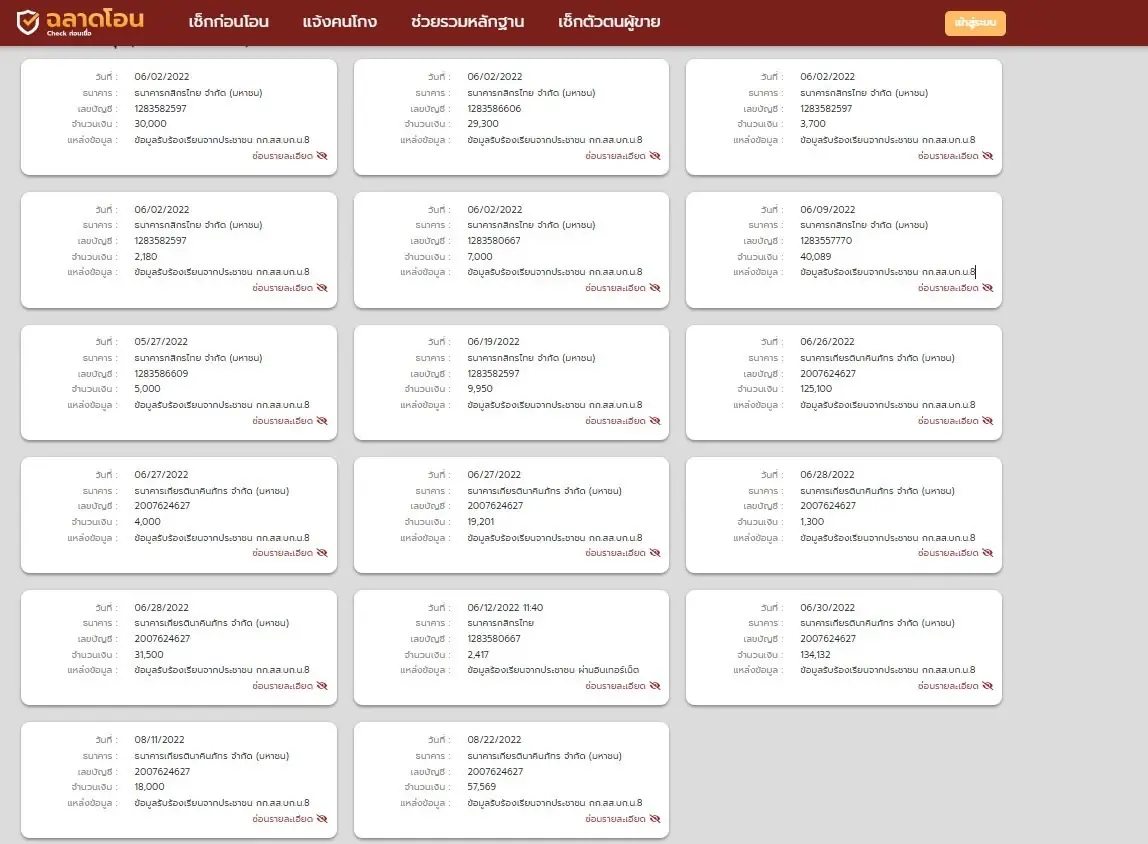Hide details link on the 1,300 card

(x=948, y=553)
